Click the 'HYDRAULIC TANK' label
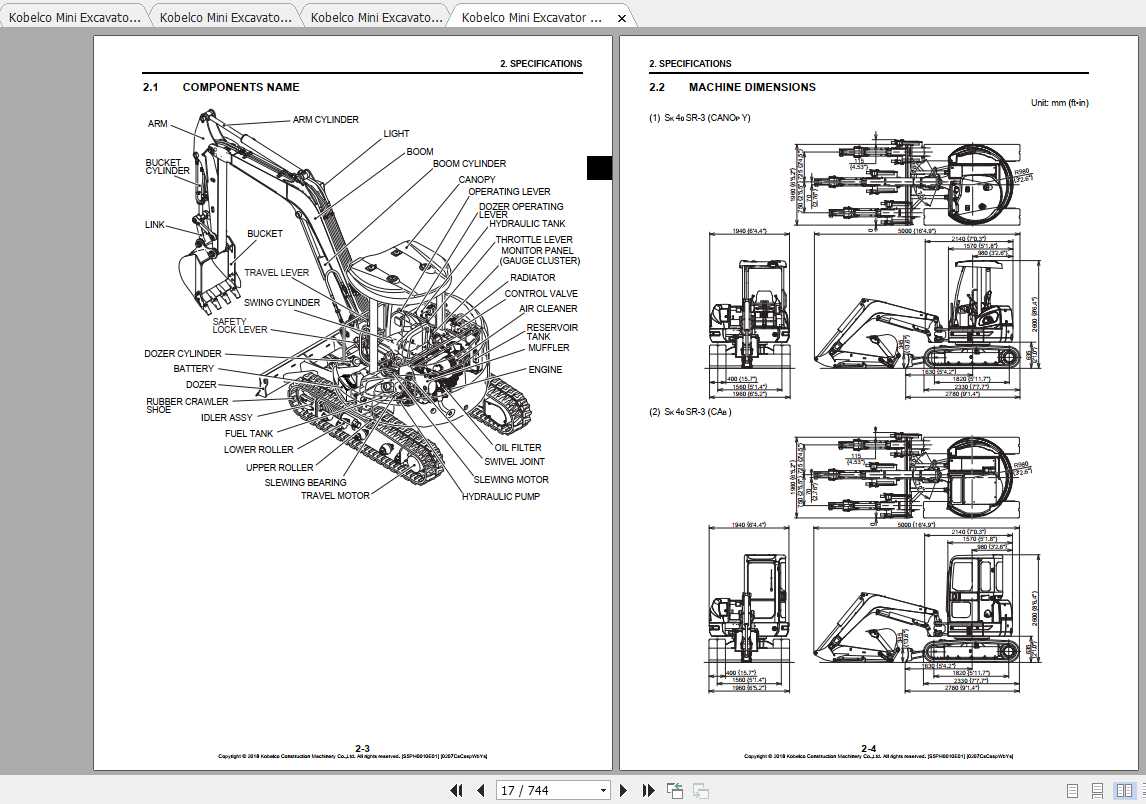The height and width of the screenshot is (804, 1146). 527,224
